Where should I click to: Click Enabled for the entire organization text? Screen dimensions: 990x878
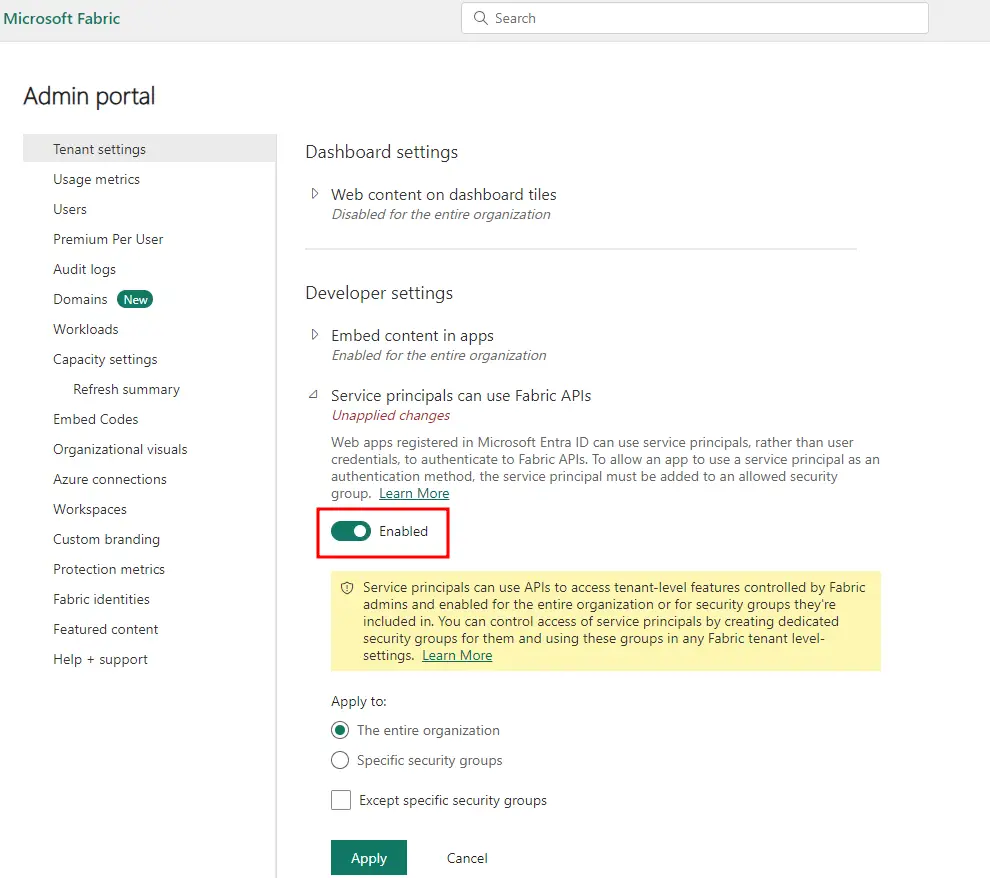439,355
